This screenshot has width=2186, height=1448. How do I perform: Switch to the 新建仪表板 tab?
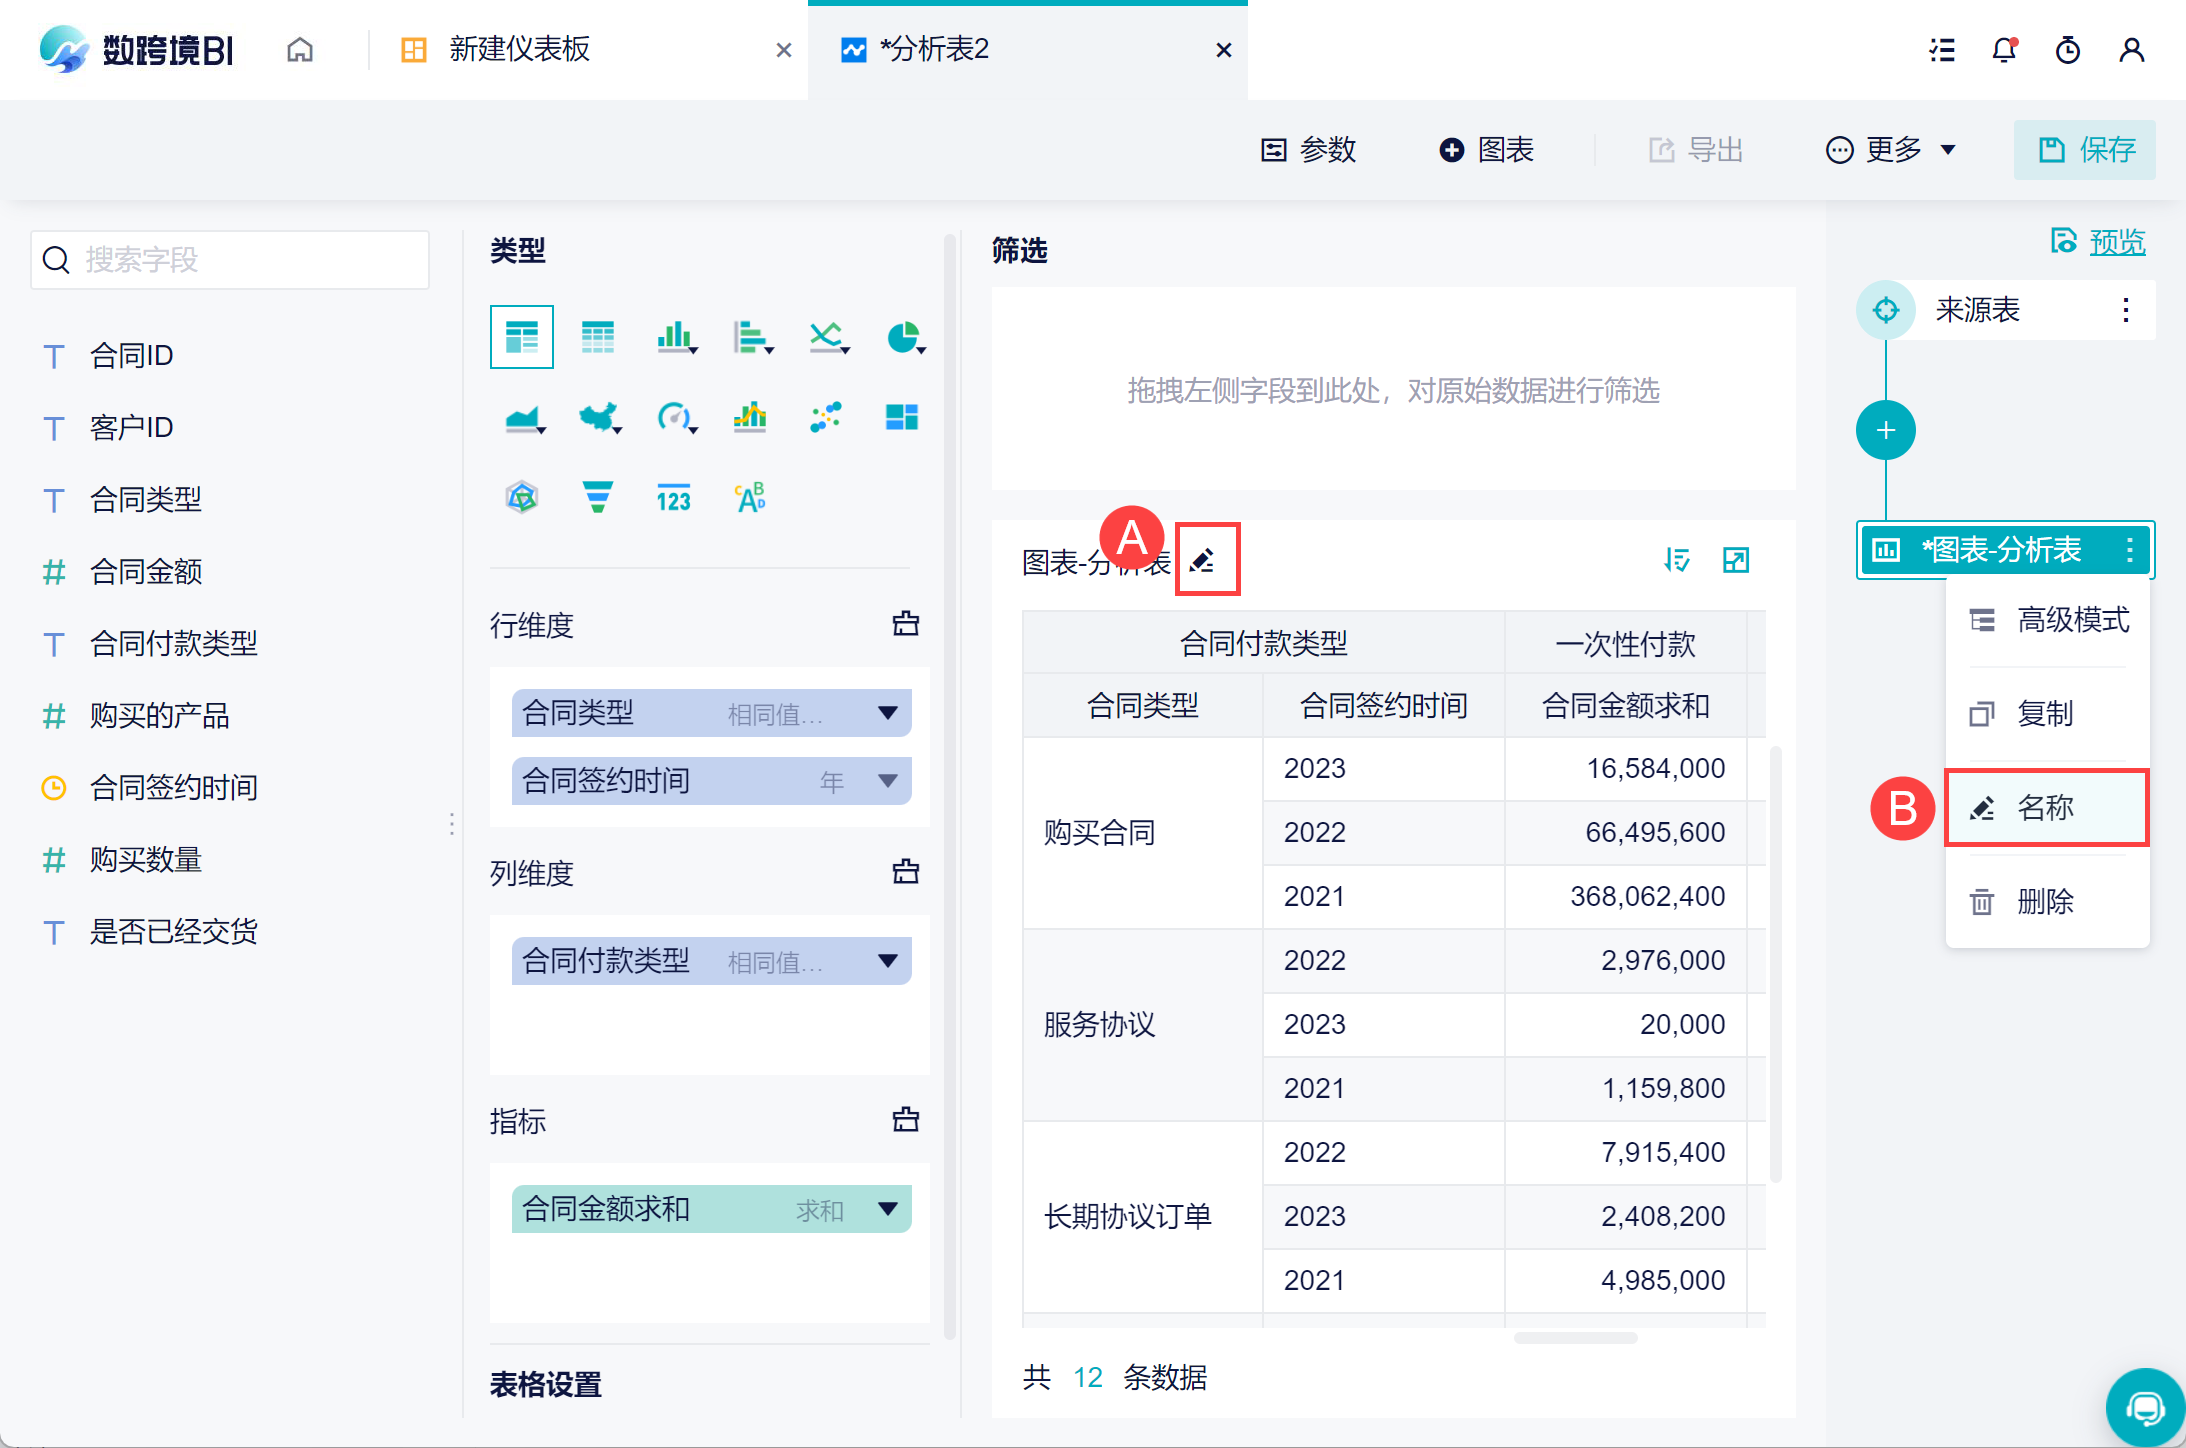(520, 50)
